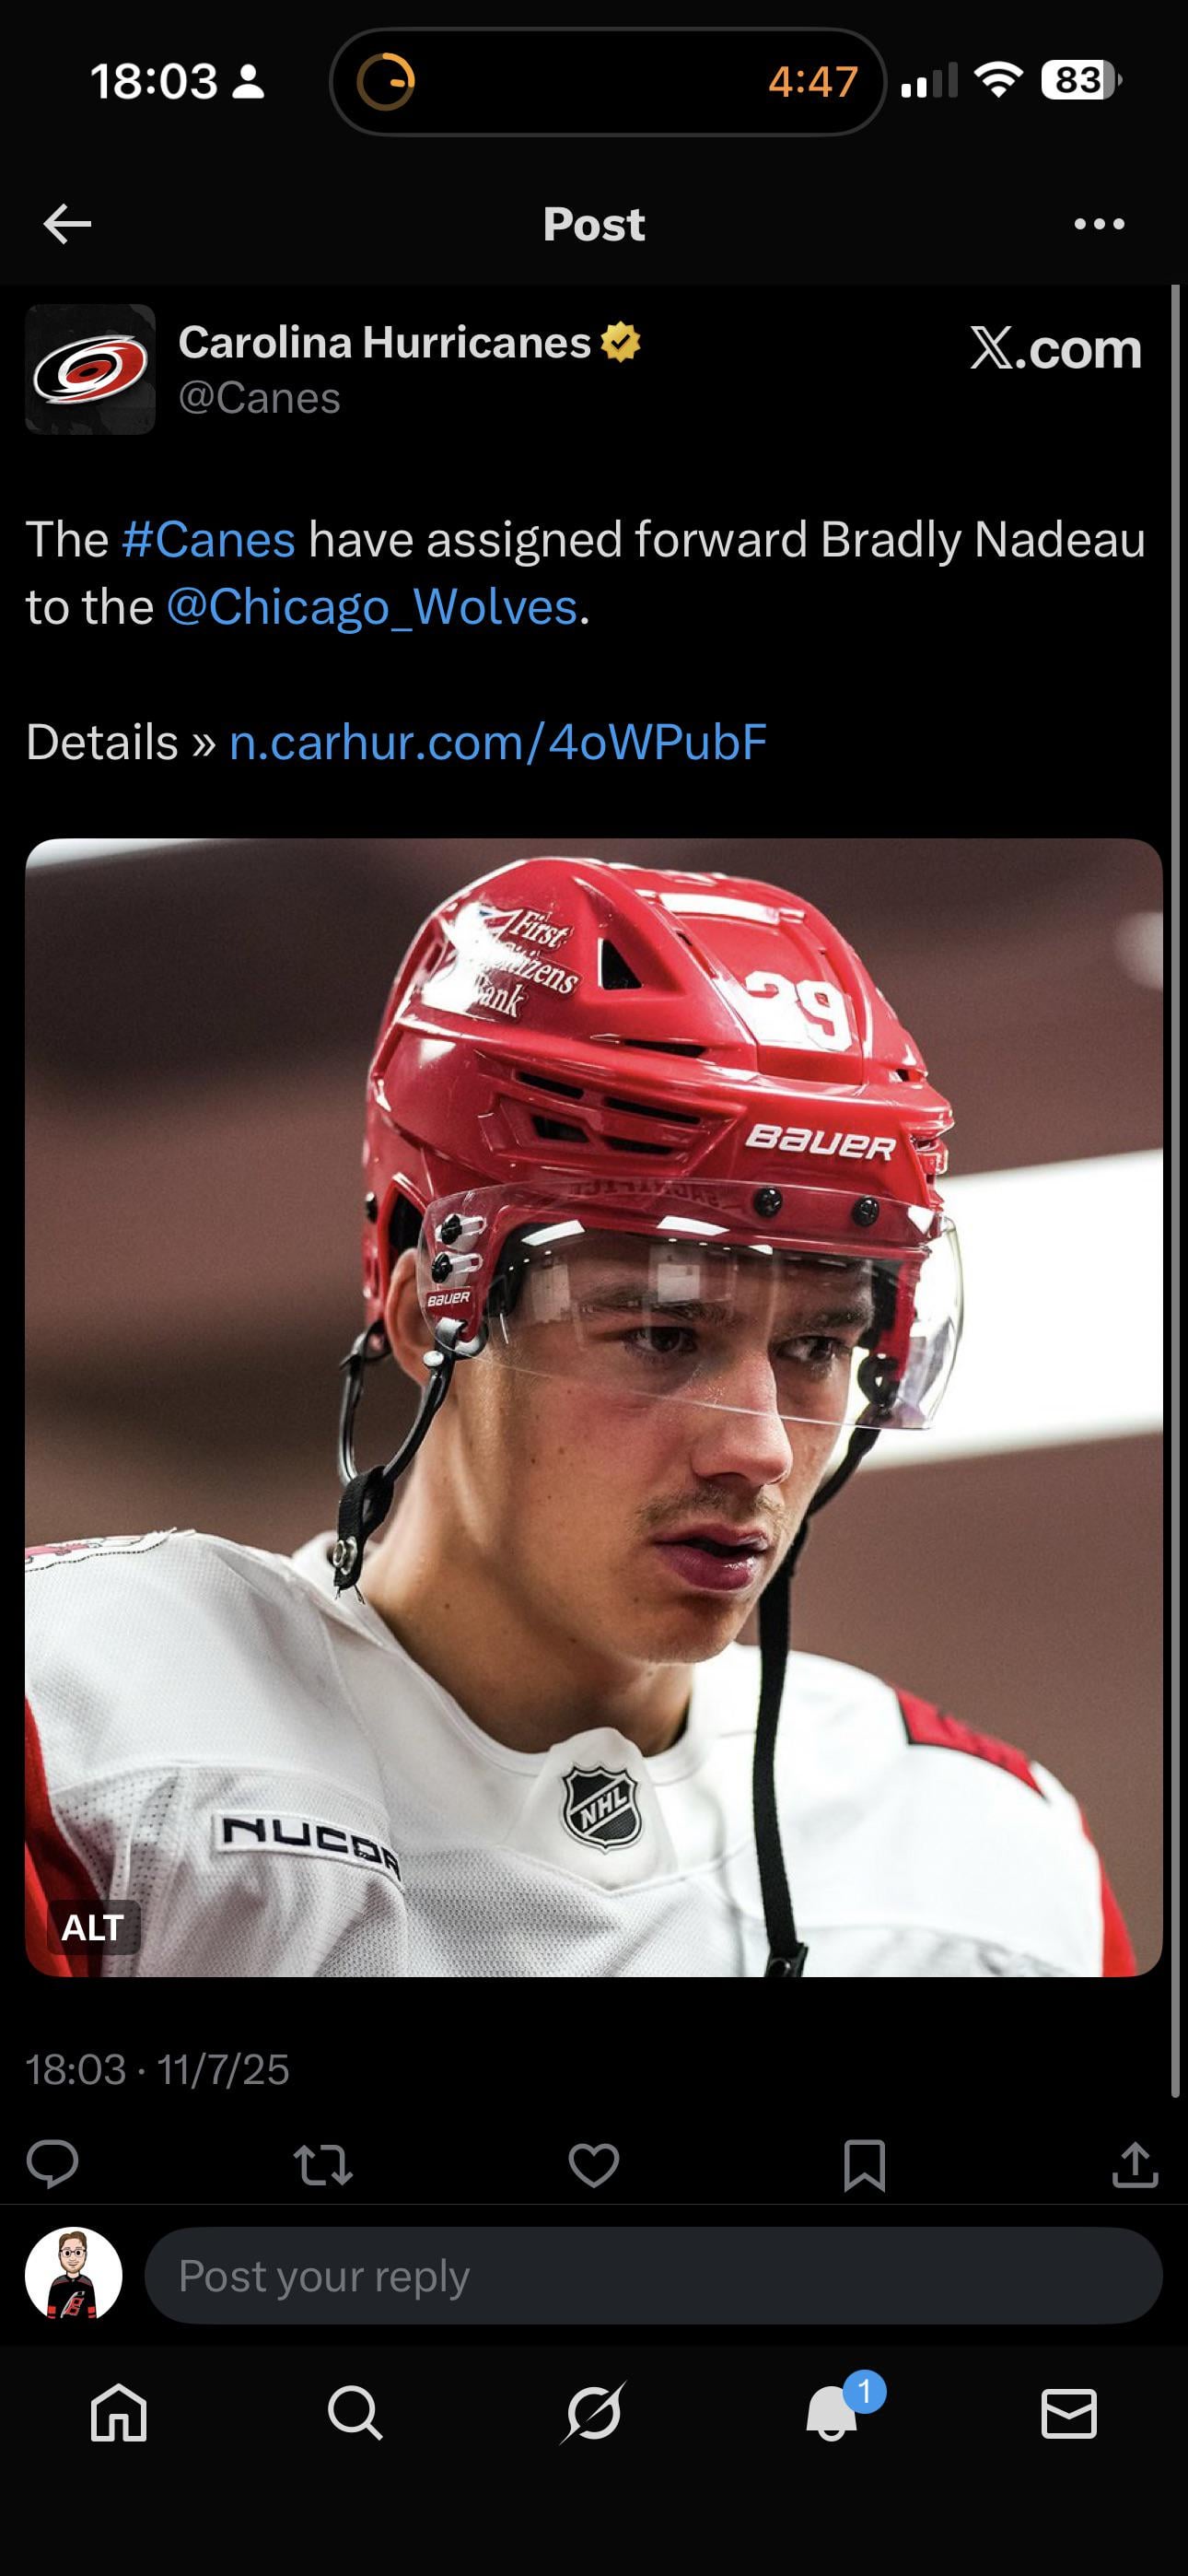Image resolution: width=1188 pixels, height=2576 pixels.
Task: Tap the gold verified badge
Action: pos(620,342)
